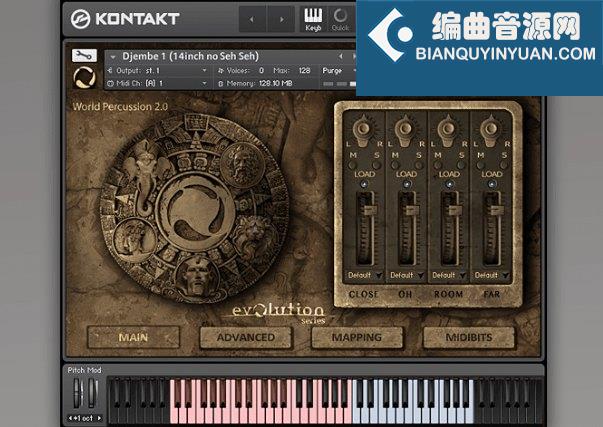The image size is (603, 427).
Task: Shift keyboard octave down with left arrow
Action: pos(70,418)
